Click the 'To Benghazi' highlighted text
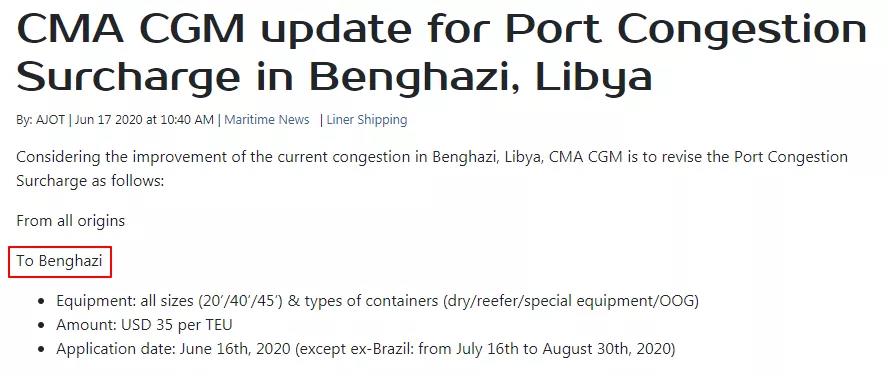 [59, 261]
